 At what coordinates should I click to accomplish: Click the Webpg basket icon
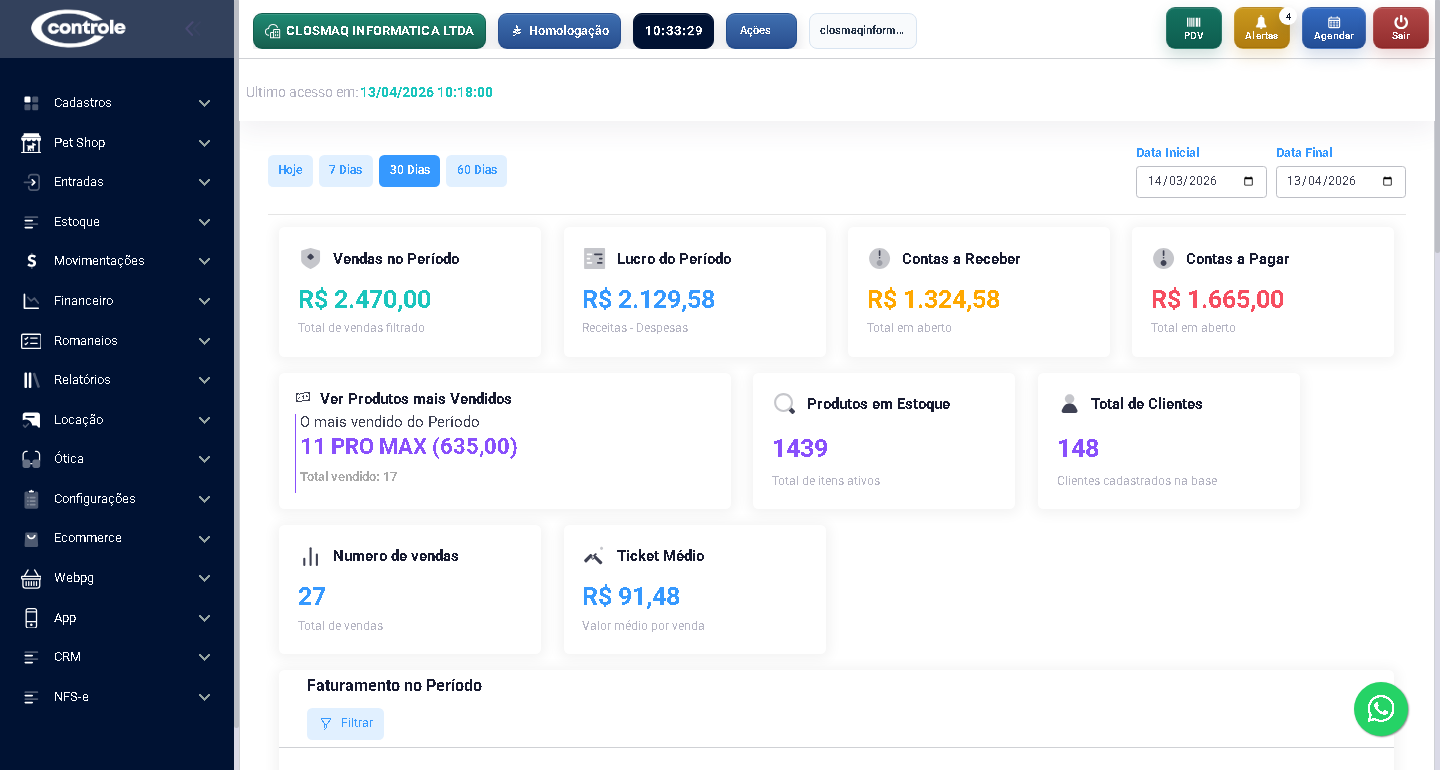[x=31, y=578]
